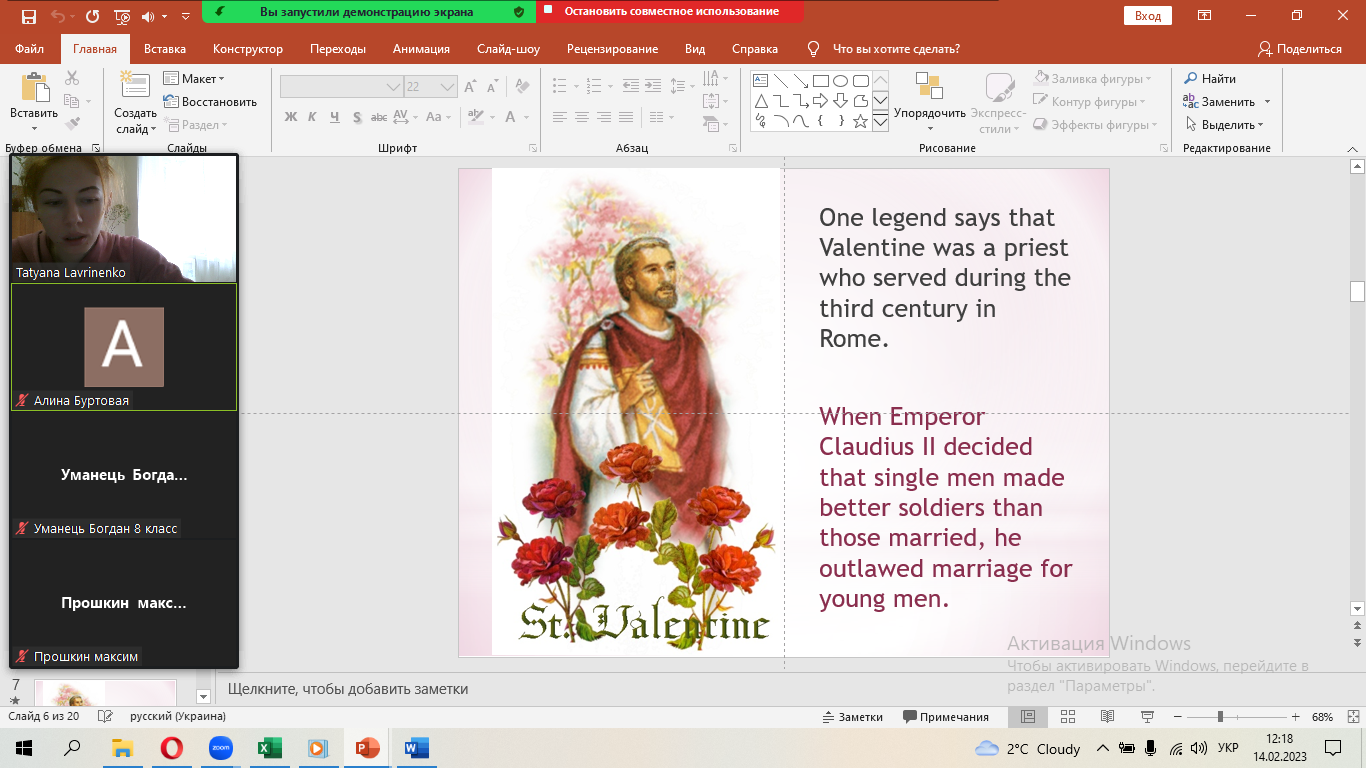
Task: Select the rectangle shape in shapes gallery
Action: 820,81
